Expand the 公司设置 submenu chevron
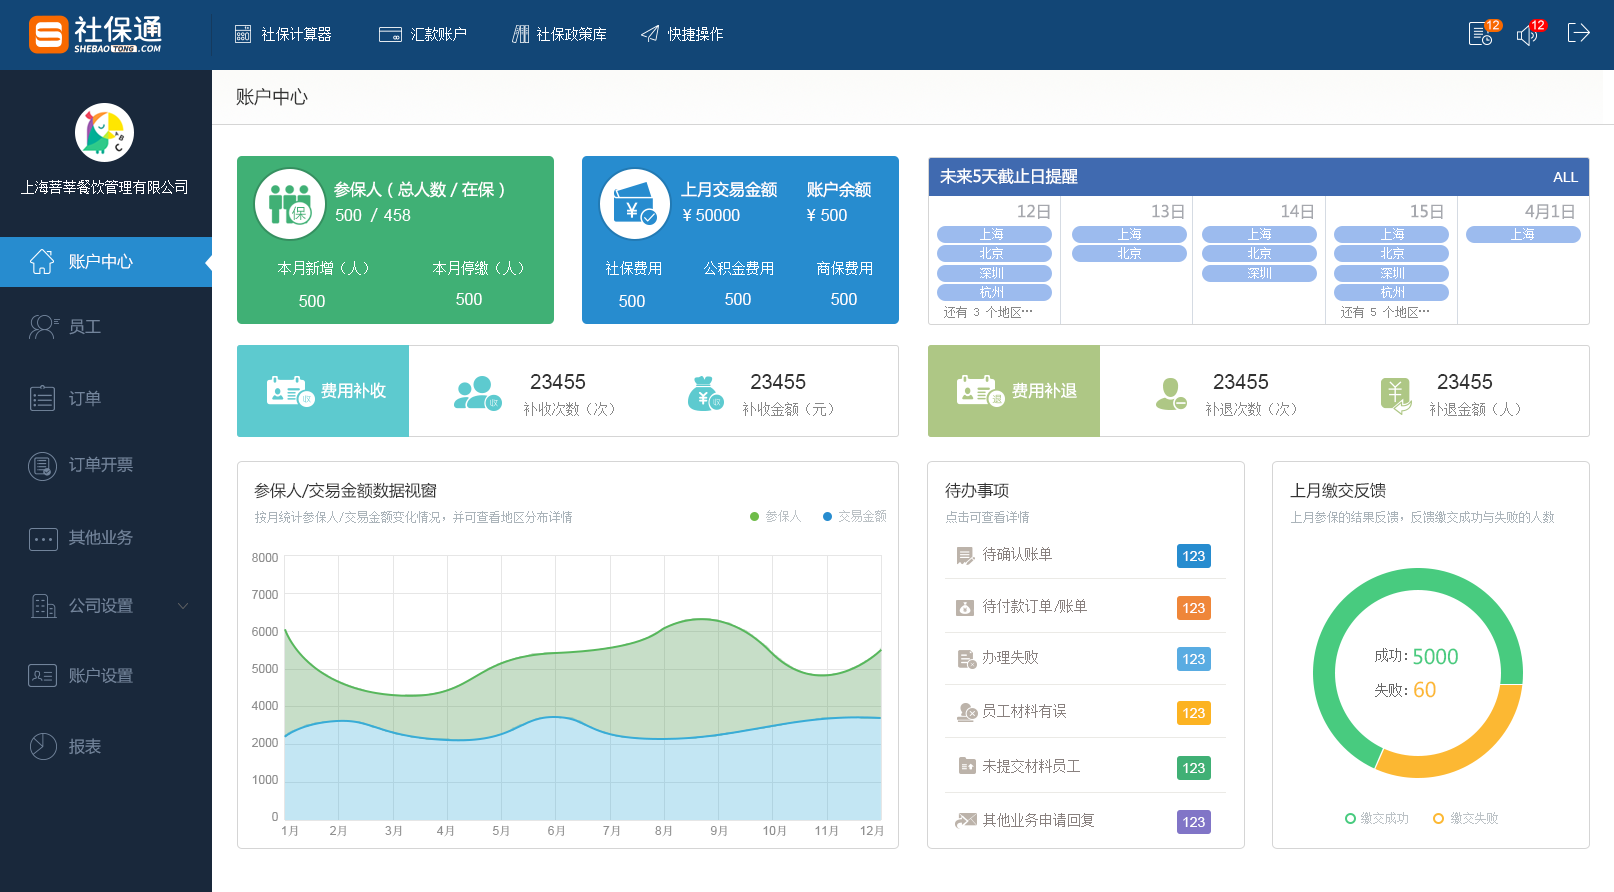Image resolution: width=1614 pixels, height=892 pixels. pos(183,605)
